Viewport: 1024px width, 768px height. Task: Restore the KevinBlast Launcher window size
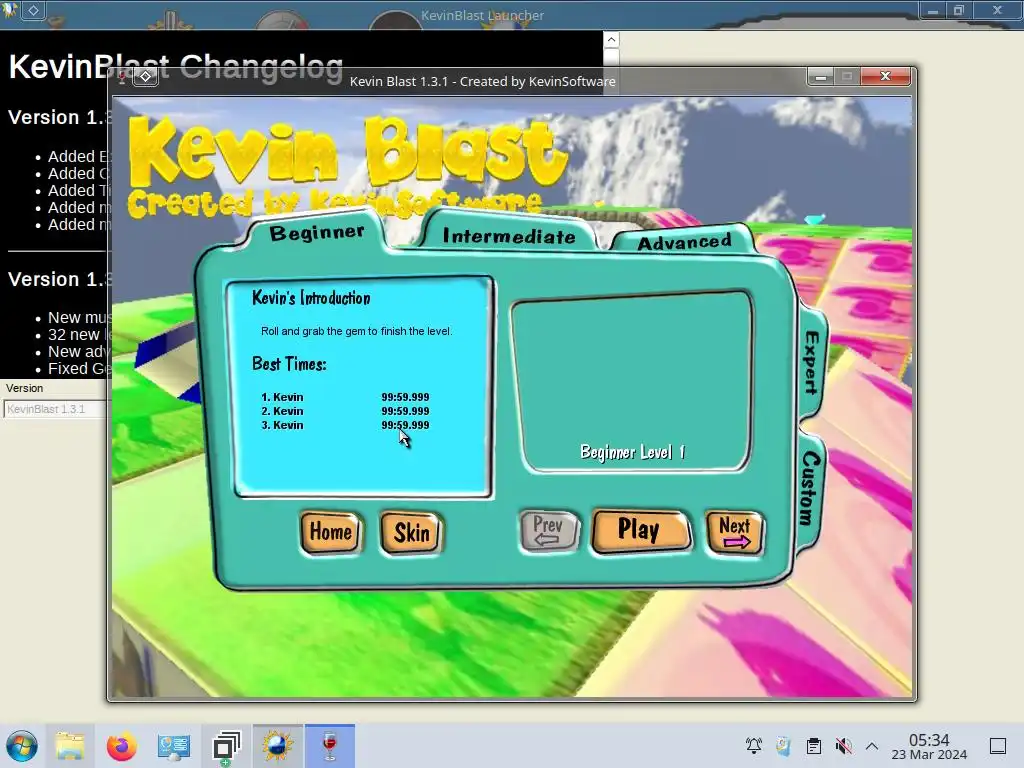click(x=959, y=10)
